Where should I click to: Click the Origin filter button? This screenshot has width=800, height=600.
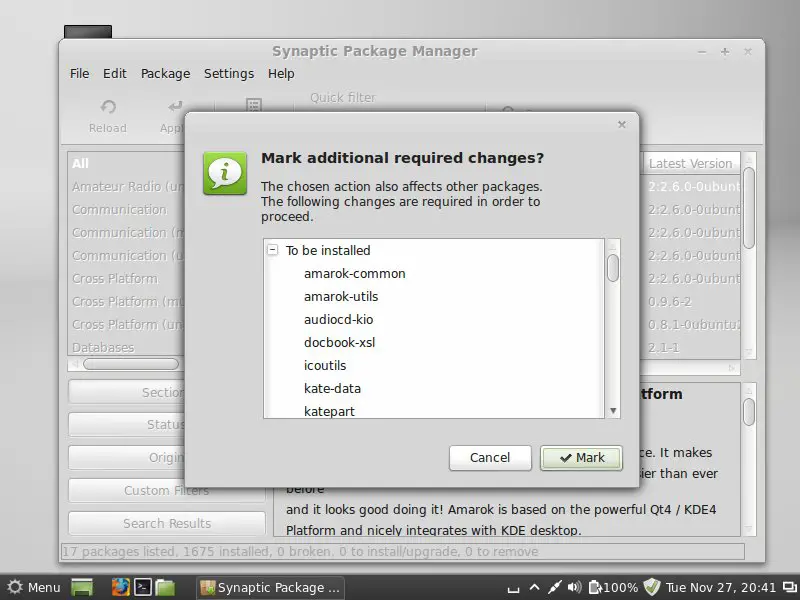tap(127, 457)
